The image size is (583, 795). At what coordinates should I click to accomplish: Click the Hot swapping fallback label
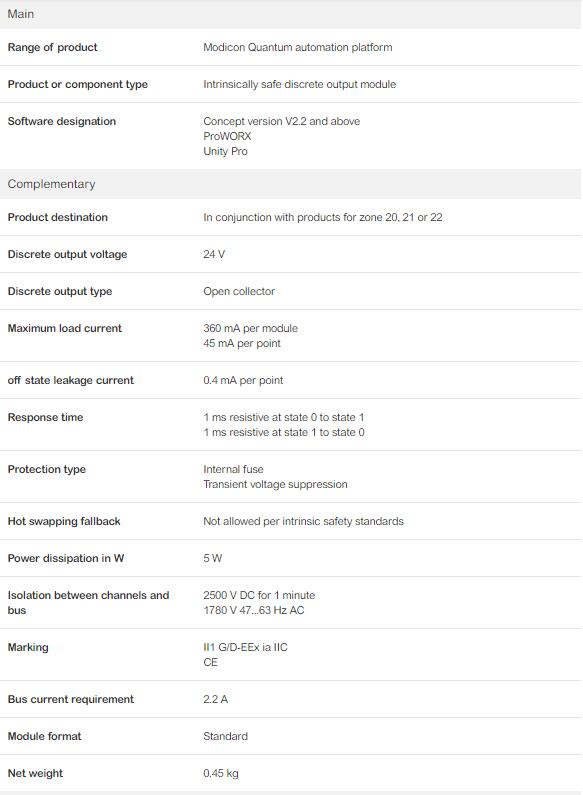point(64,521)
